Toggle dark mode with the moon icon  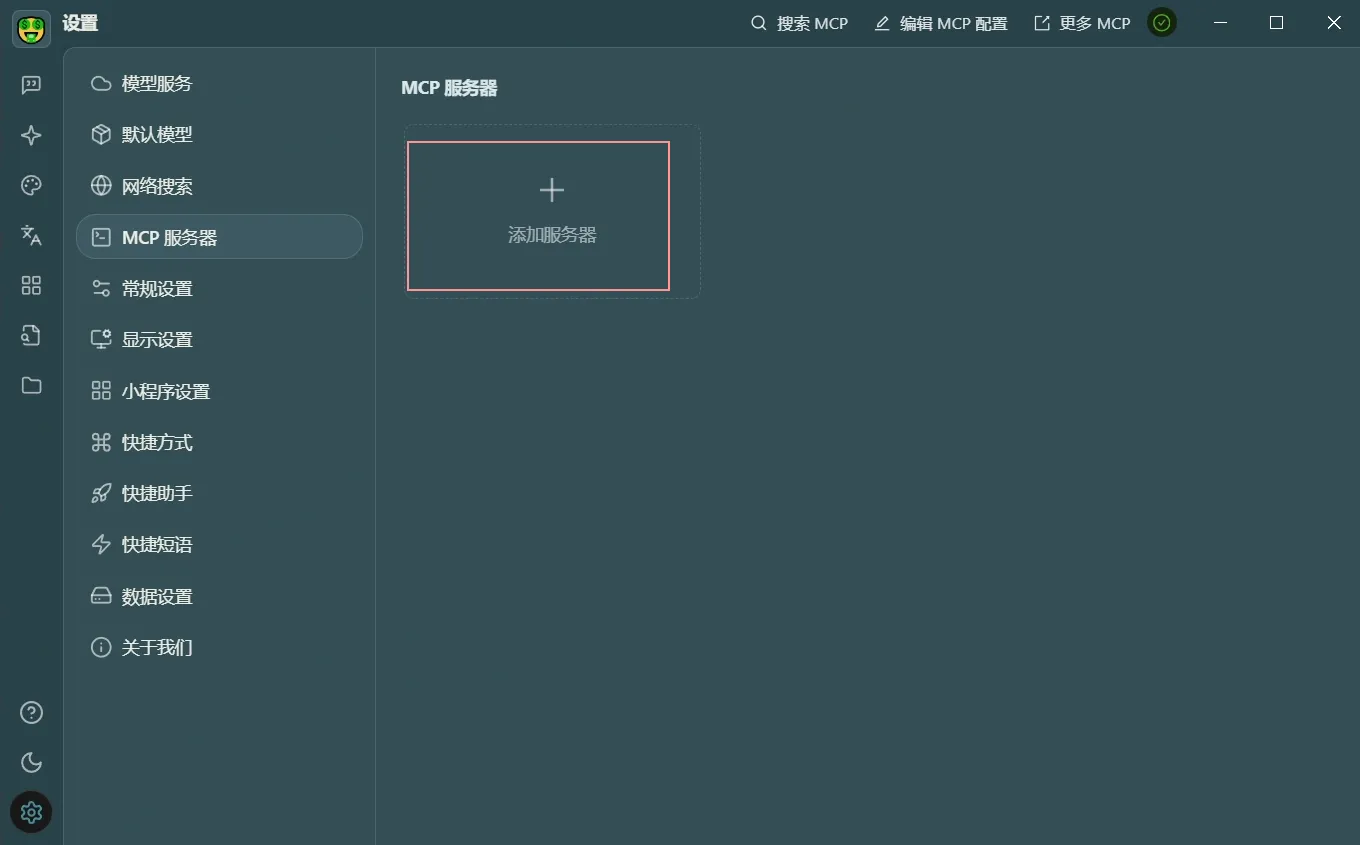pyautogui.click(x=31, y=762)
